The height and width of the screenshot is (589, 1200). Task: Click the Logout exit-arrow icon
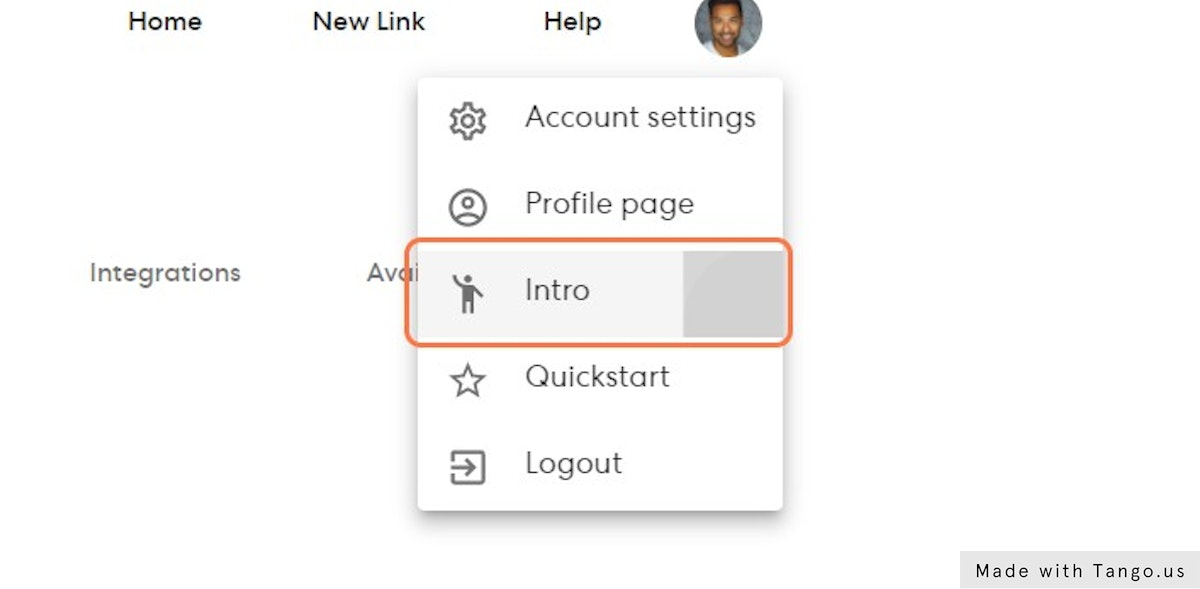(x=467, y=466)
